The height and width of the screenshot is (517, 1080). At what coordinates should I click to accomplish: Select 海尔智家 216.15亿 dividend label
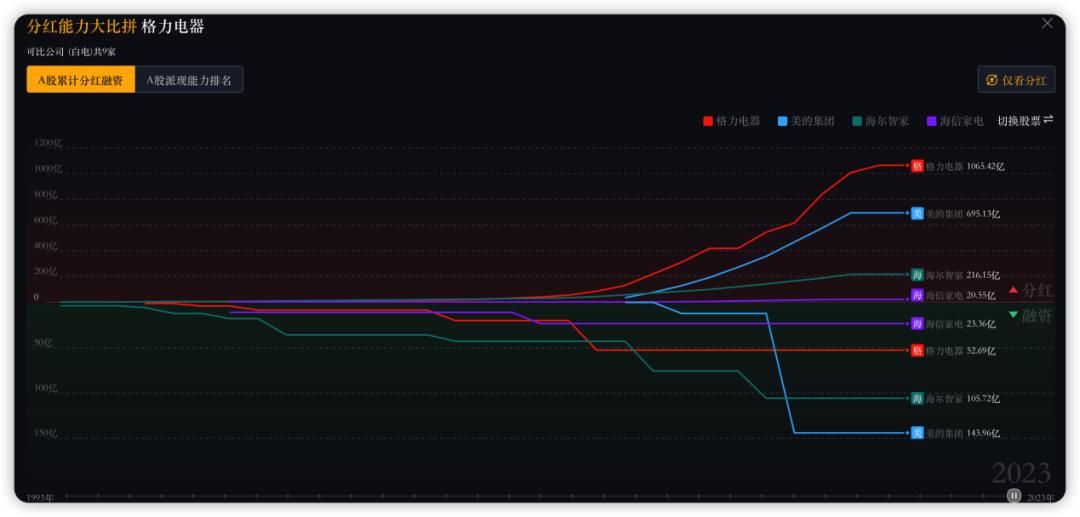[x=963, y=275]
